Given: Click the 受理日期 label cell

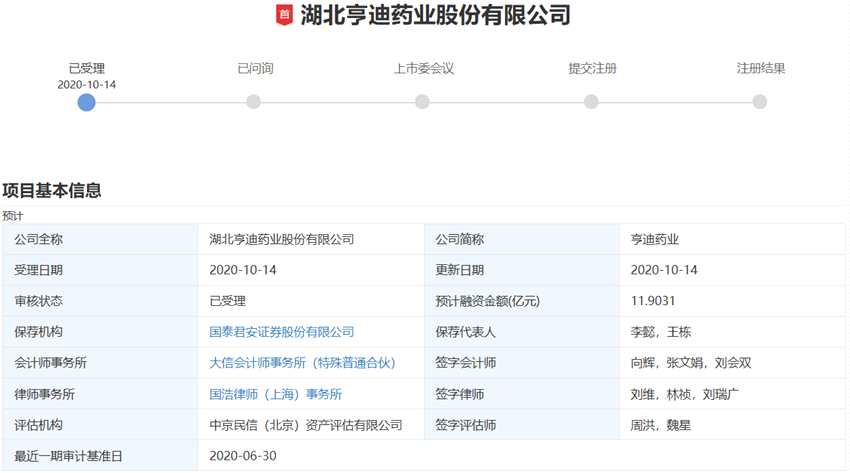Looking at the screenshot, I should (x=100, y=270).
